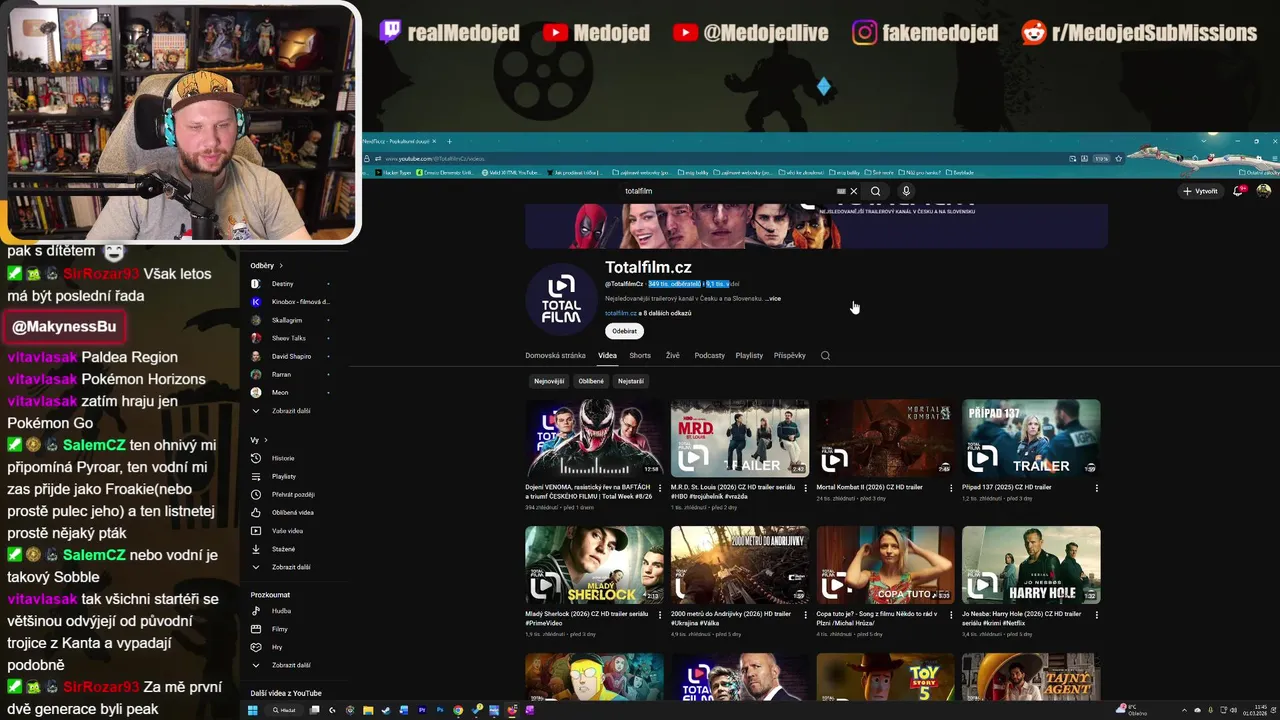Image resolution: width=1280 pixels, height=720 pixels.
Task: Click the 2000 metrů do Andrijivky title
Action: click(731, 618)
